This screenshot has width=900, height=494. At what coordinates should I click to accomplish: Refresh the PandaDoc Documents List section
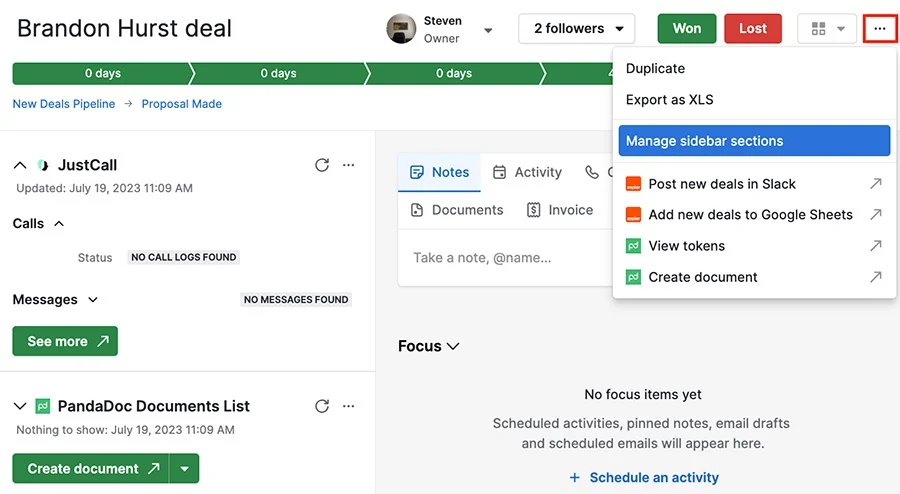[322, 406]
